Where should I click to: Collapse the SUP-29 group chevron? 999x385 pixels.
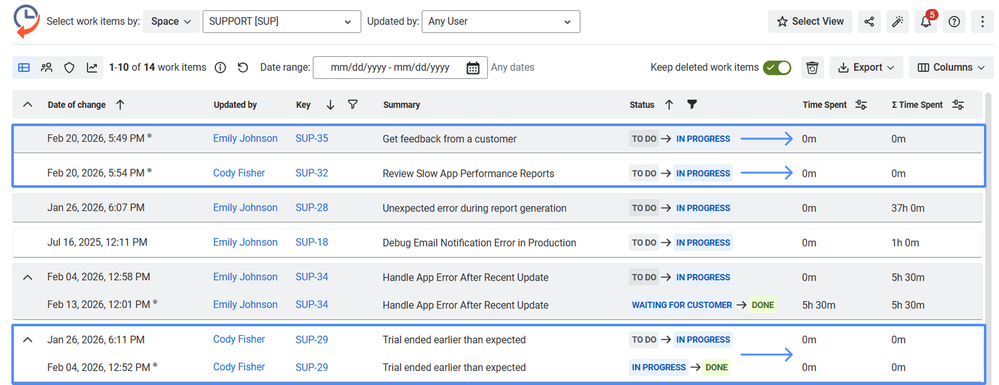point(27,340)
